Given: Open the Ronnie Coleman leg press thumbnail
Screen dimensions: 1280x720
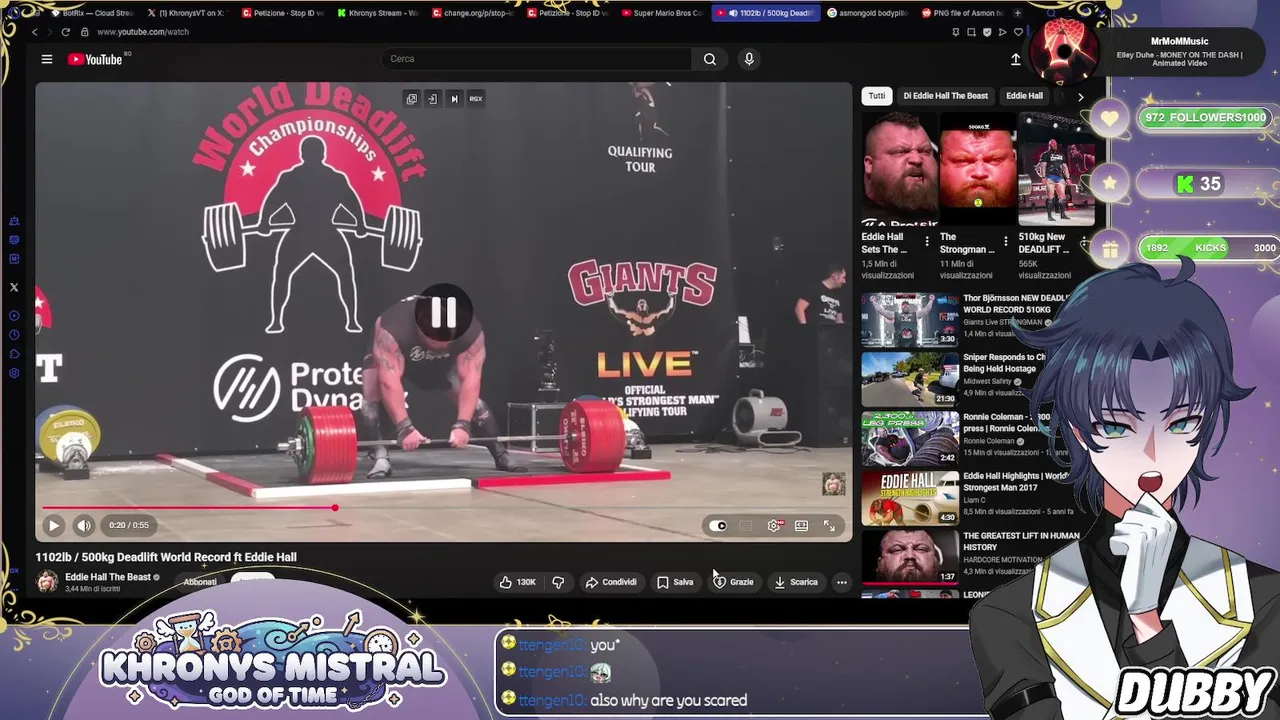Looking at the screenshot, I should pos(910,438).
